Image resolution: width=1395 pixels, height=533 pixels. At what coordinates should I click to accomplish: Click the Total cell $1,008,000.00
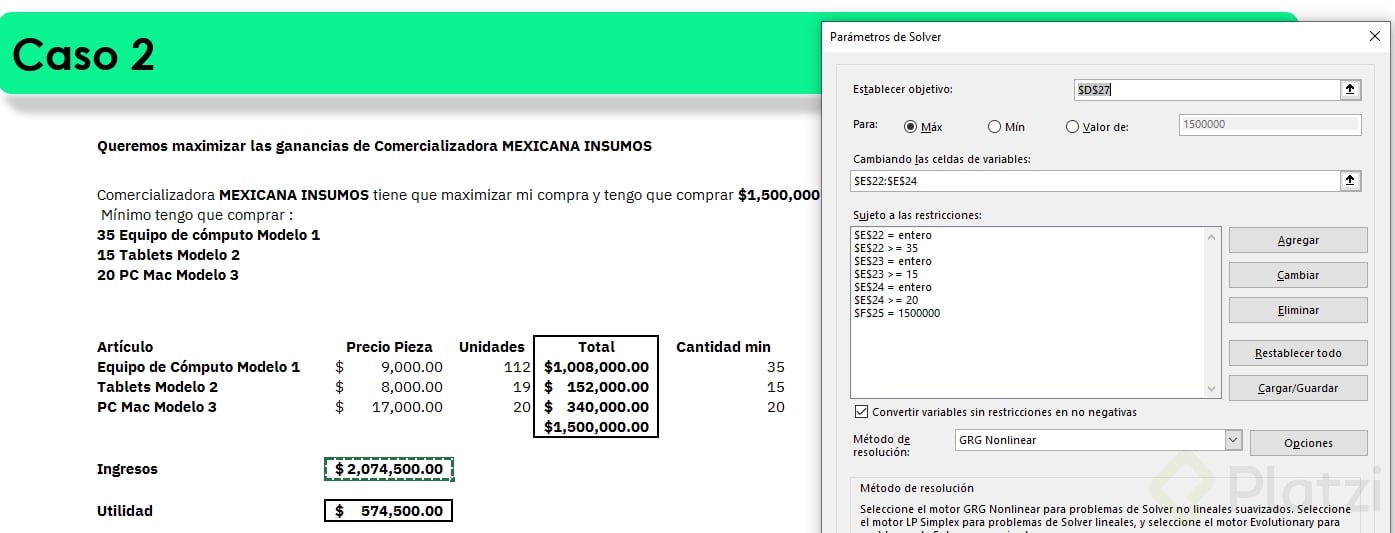click(x=596, y=367)
